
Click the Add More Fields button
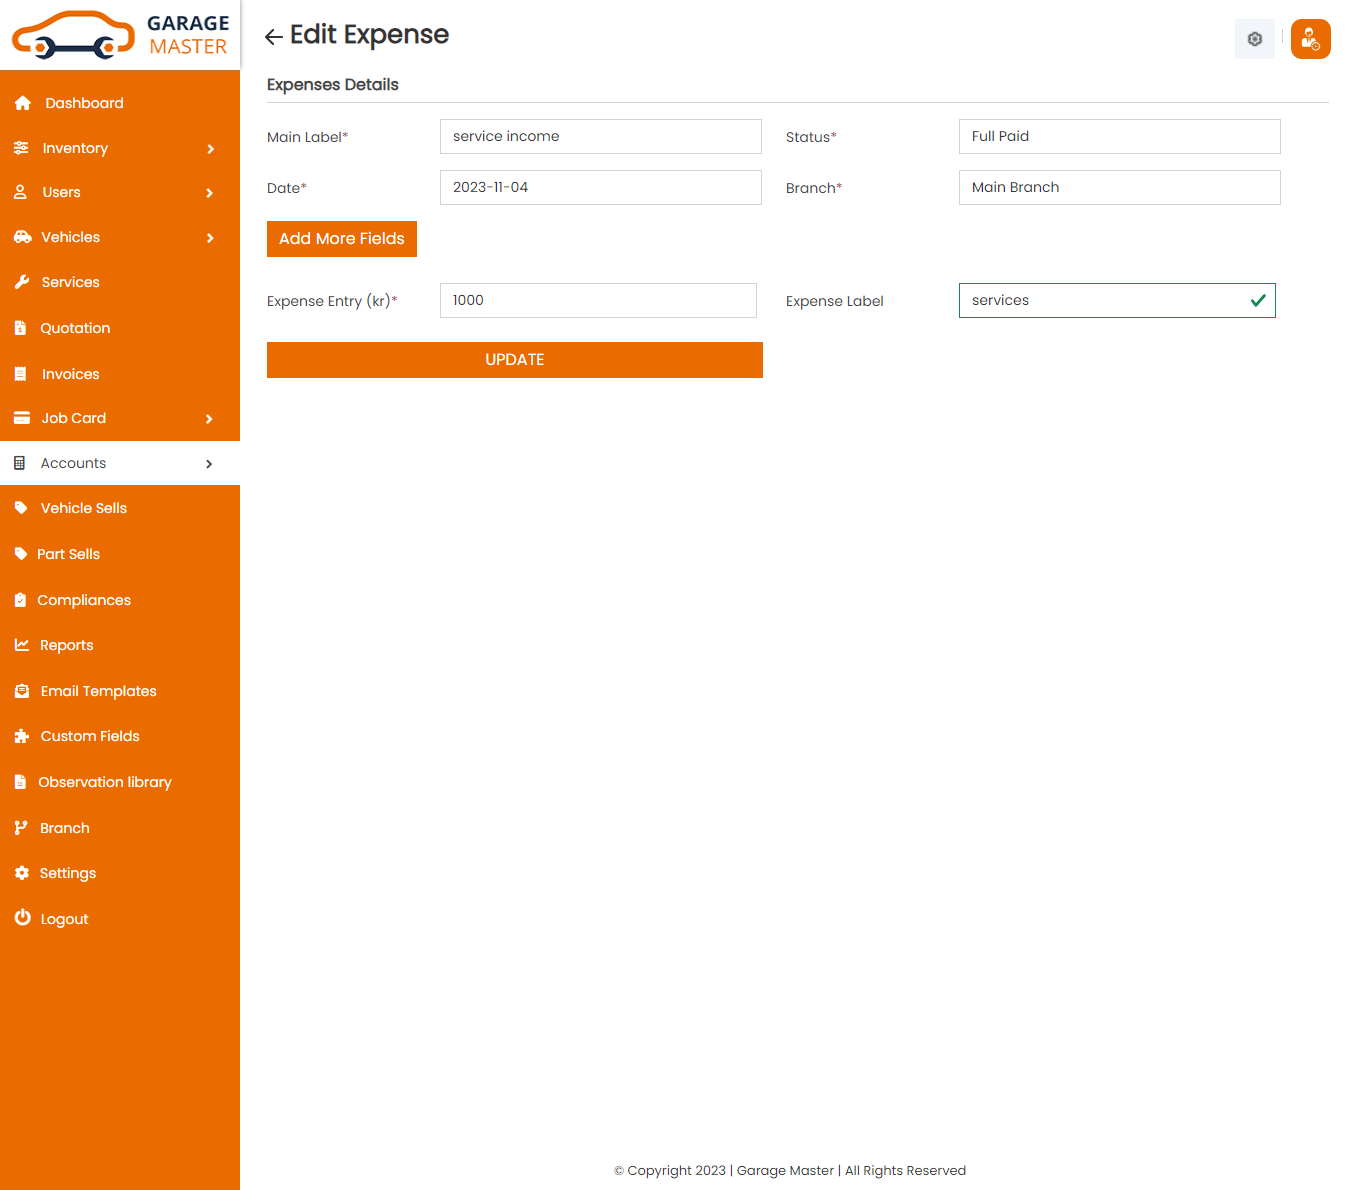click(342, 239)
